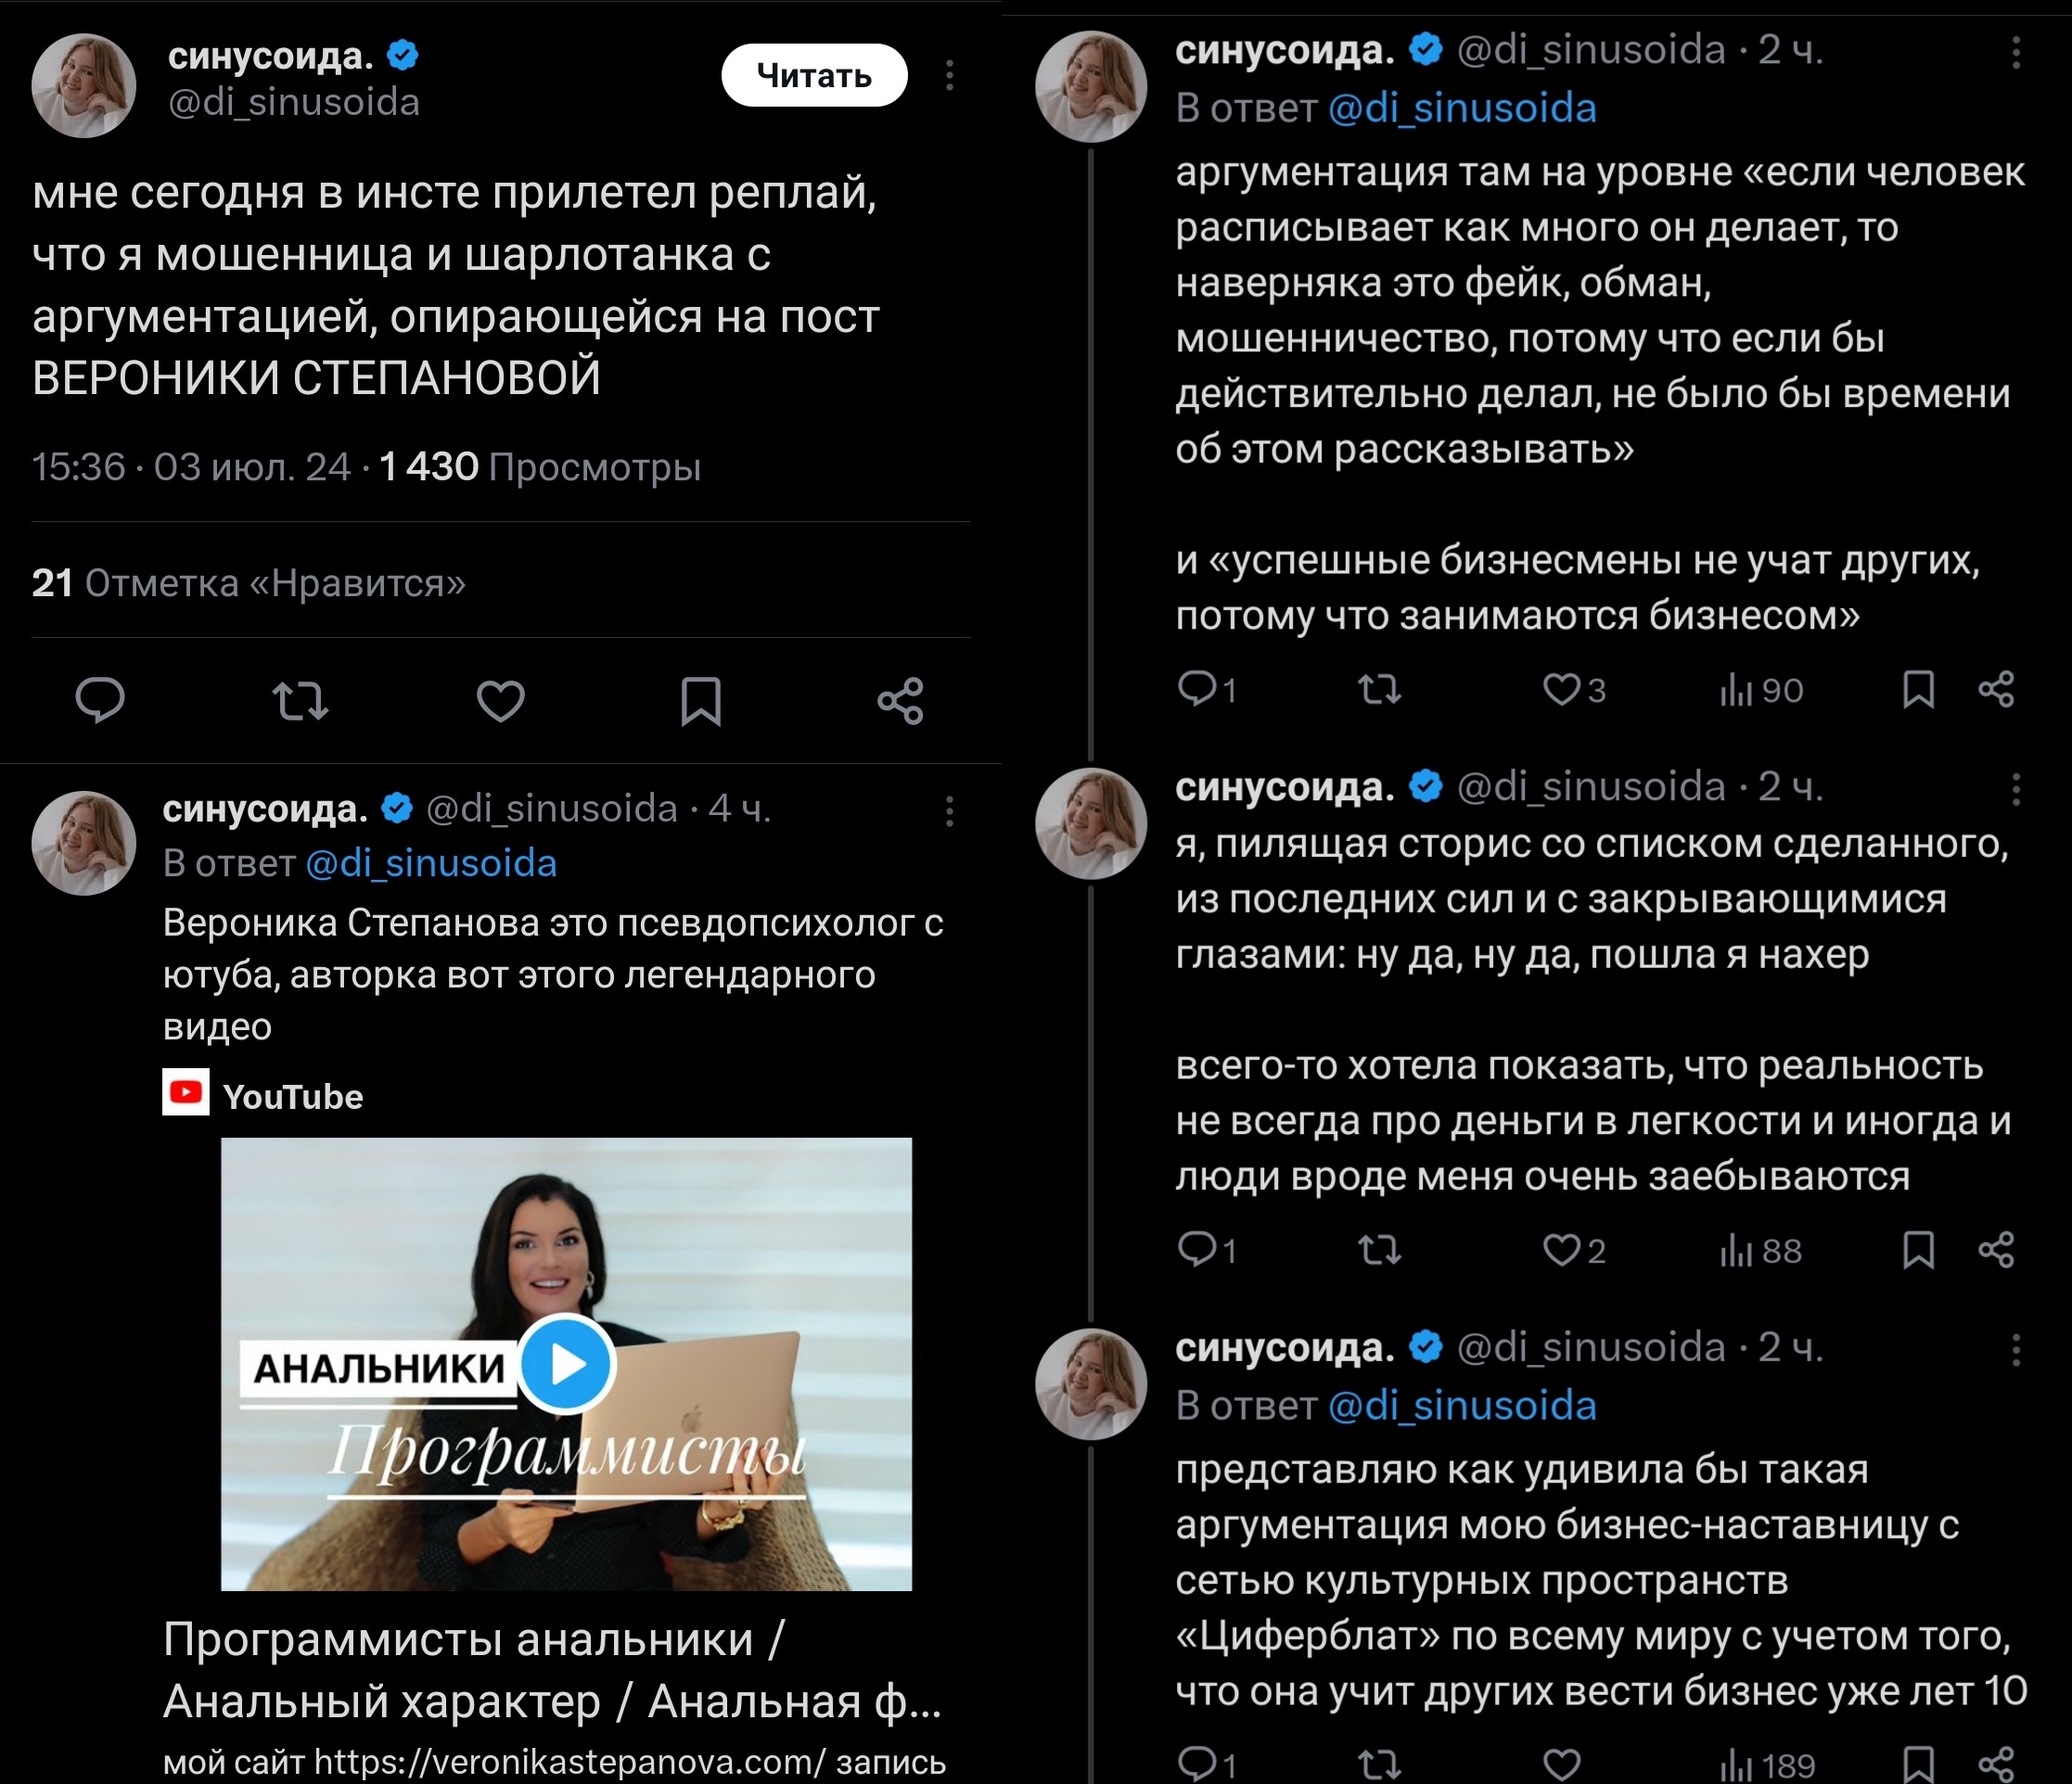This screenshot has width=2072, height=1784.
Task: Open @di_sinusoida mention link in the 4 ч. reply
Action: pos(431,863)
